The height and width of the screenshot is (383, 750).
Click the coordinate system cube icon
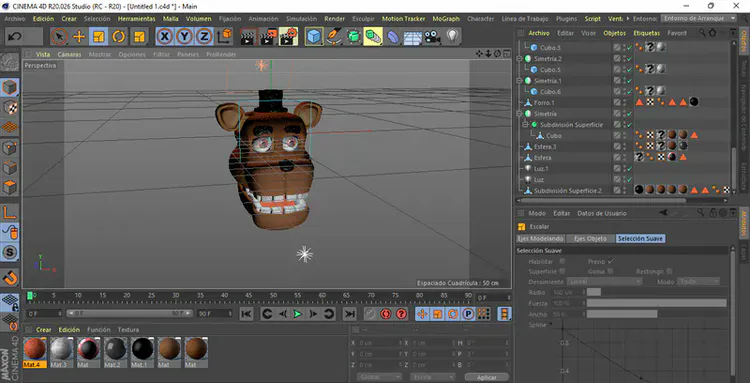tap(224, 36)
